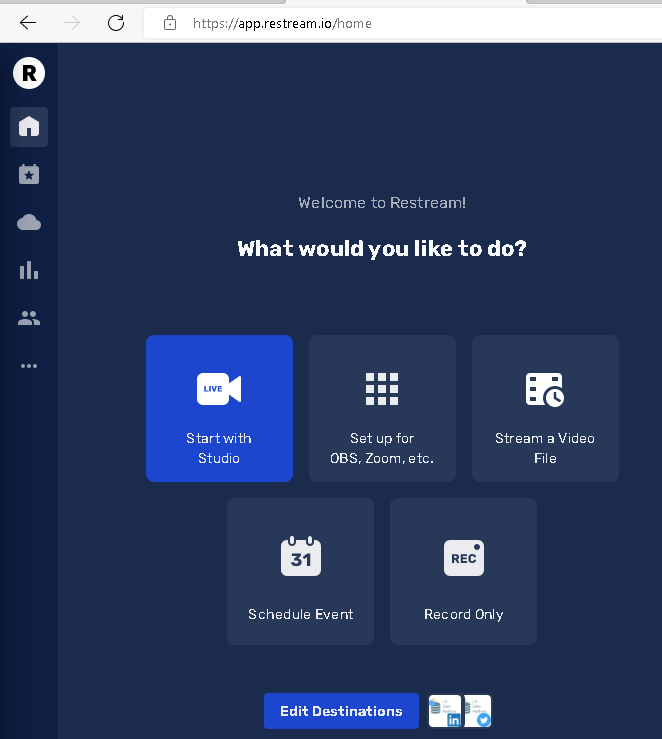
Task: Open the Events calendar icon in the sidebar
Action: (x=29, y=174)
